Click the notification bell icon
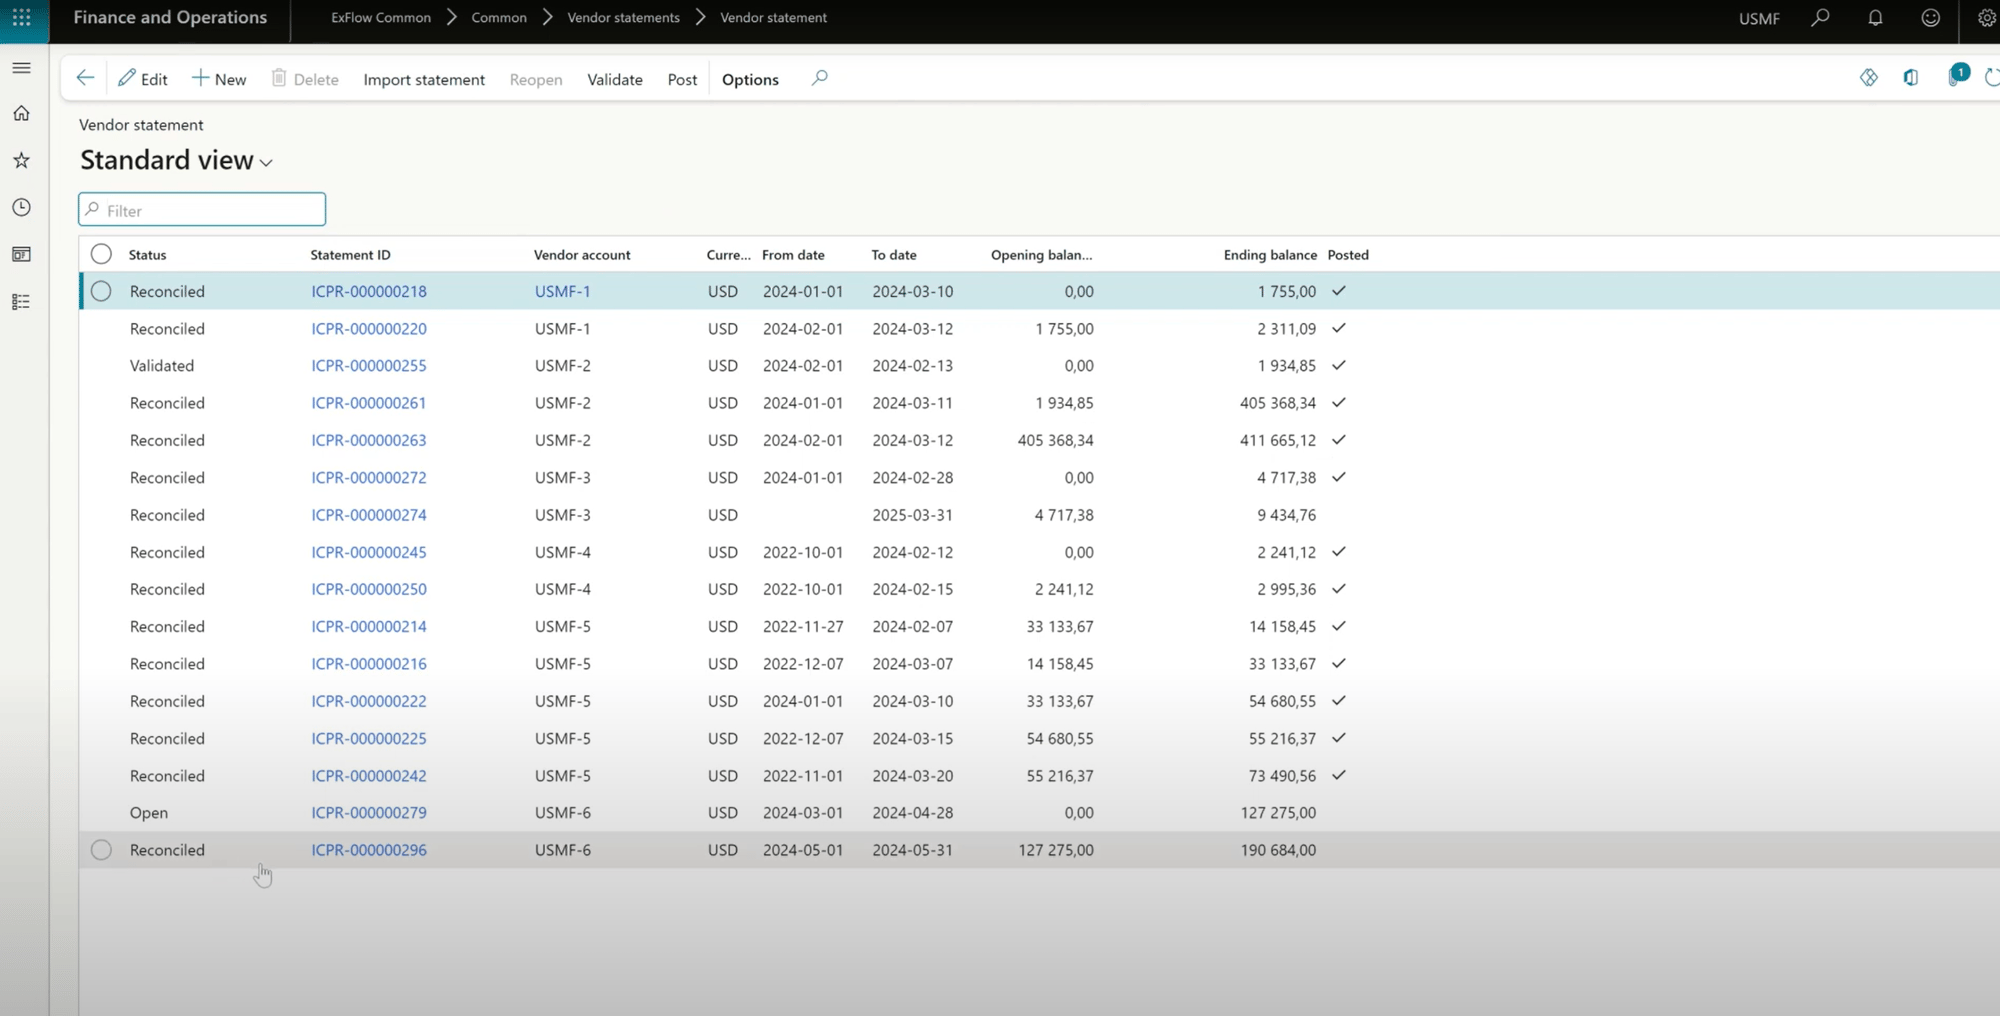The width and height of the screenshot is (2000, 1016). tap(1875, 18)
